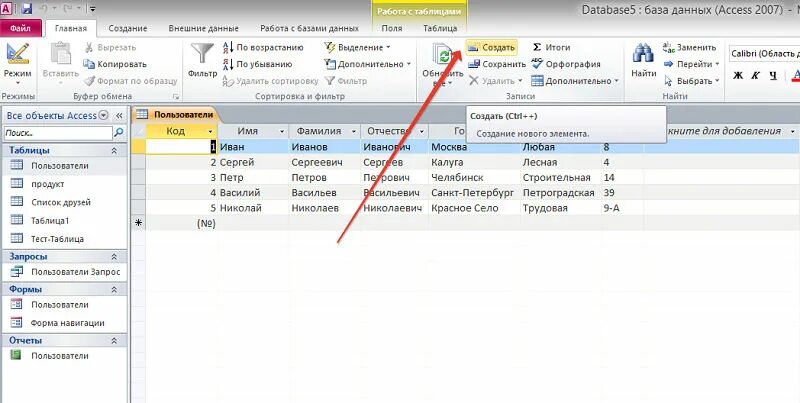
Task: Open the Calibri font name box
Action: 764,53
